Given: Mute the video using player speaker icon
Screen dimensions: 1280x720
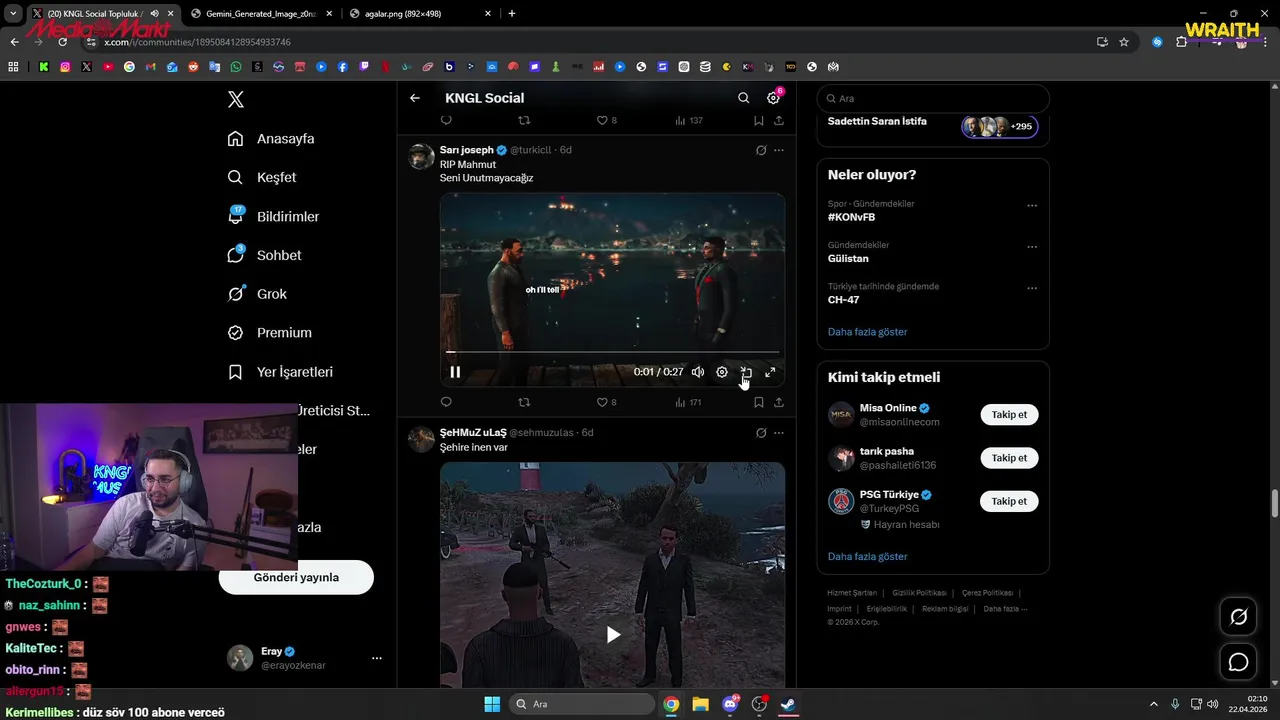Looking at the screenshot, I should click(x=698, y=372).
